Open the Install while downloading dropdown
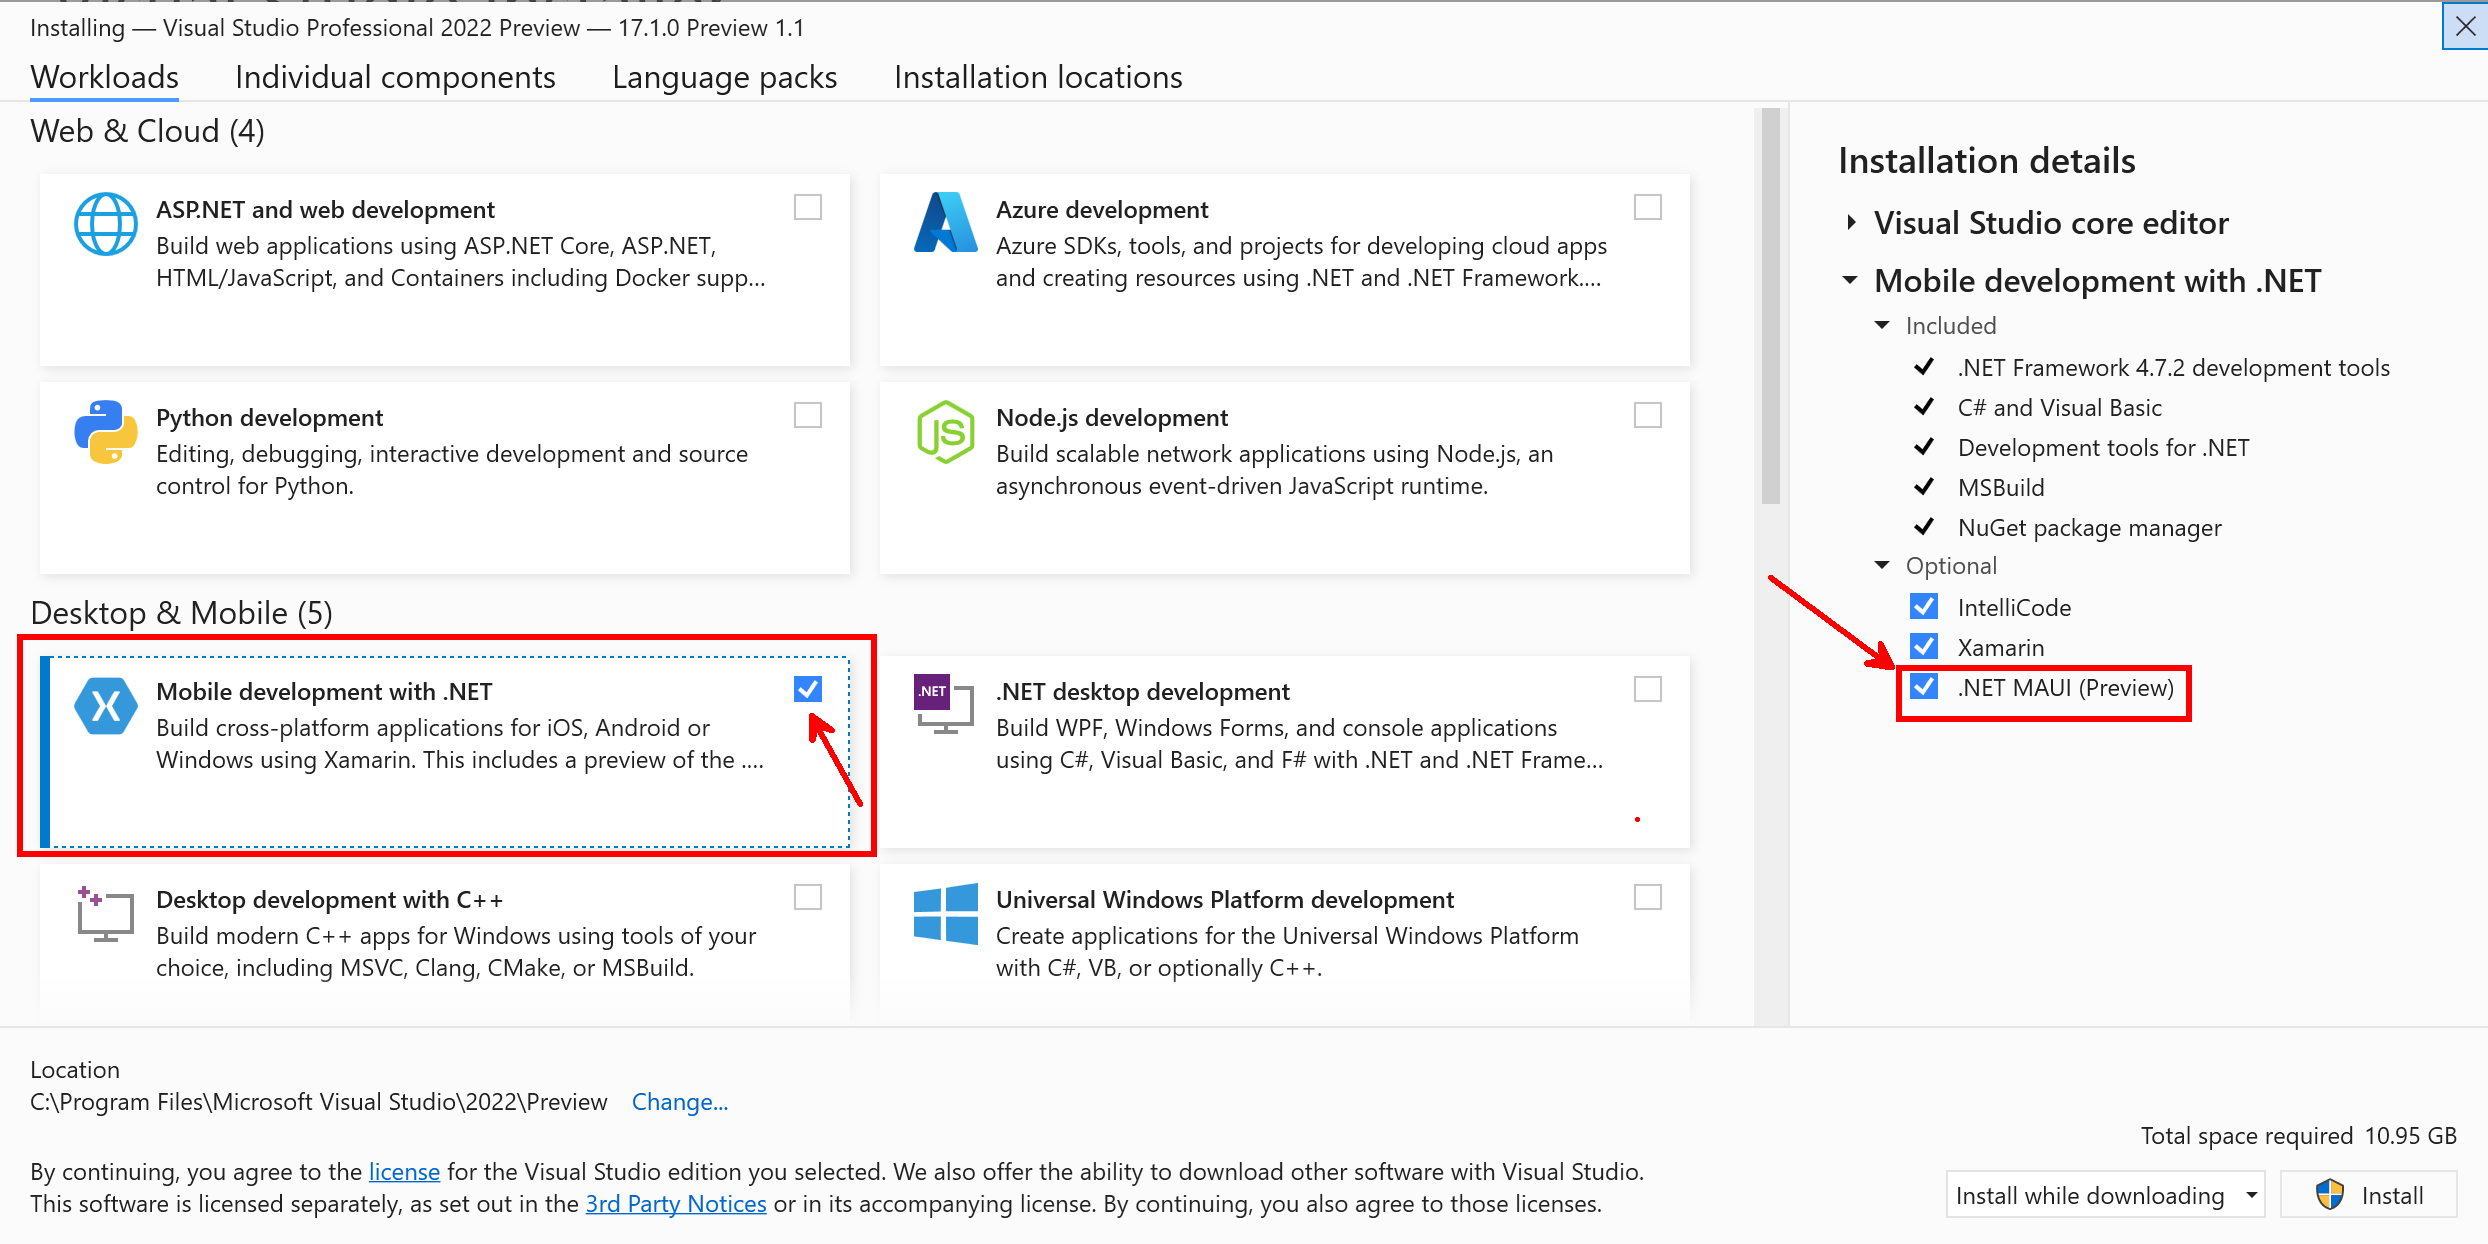 (x=2105, y=1195)
